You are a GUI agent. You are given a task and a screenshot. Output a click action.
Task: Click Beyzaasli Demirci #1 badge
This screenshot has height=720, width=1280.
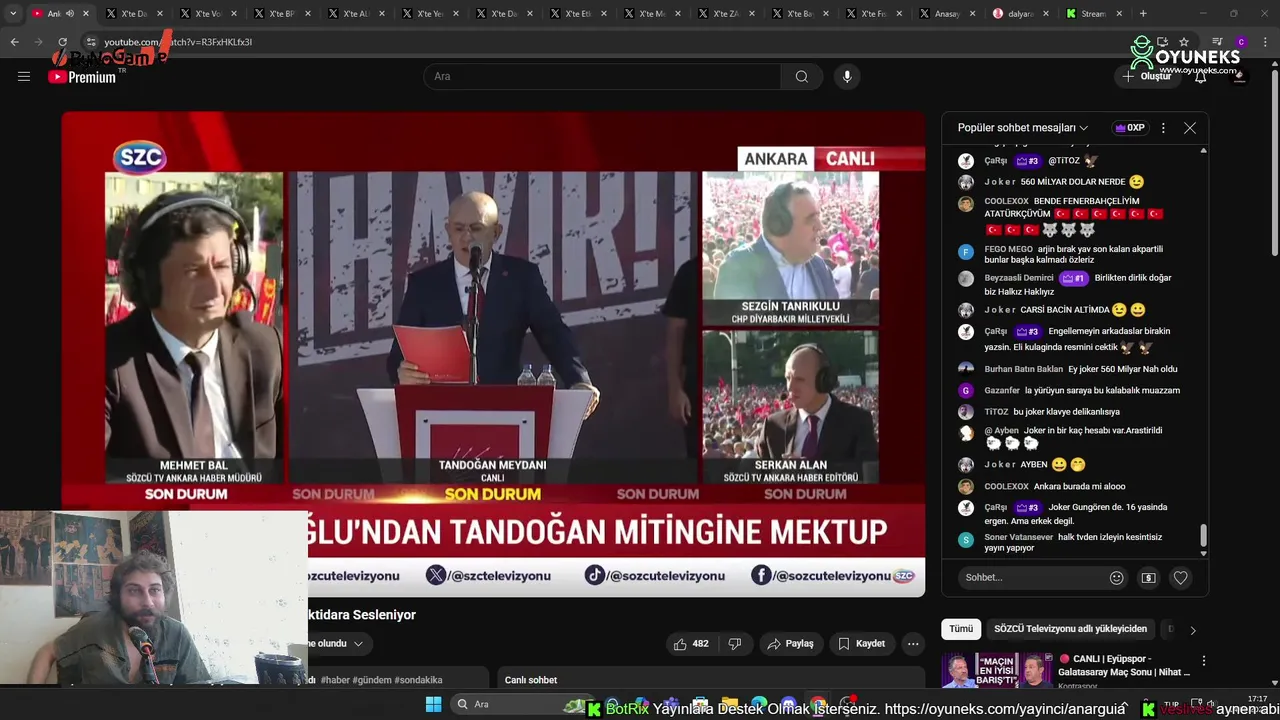tap(1073, 278)
